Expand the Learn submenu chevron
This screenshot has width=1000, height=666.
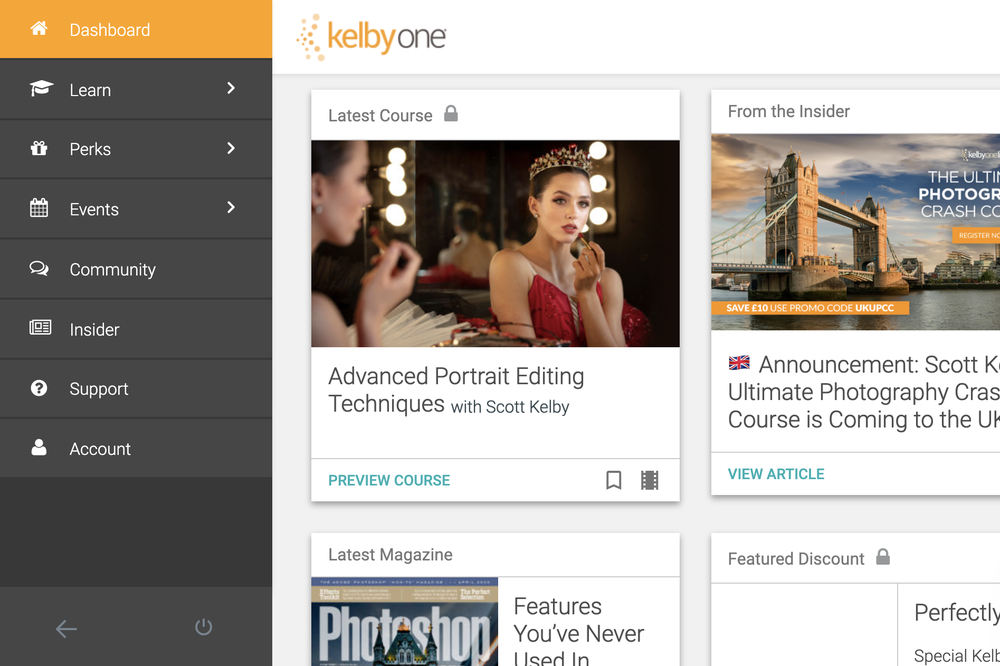pos(231,89)
